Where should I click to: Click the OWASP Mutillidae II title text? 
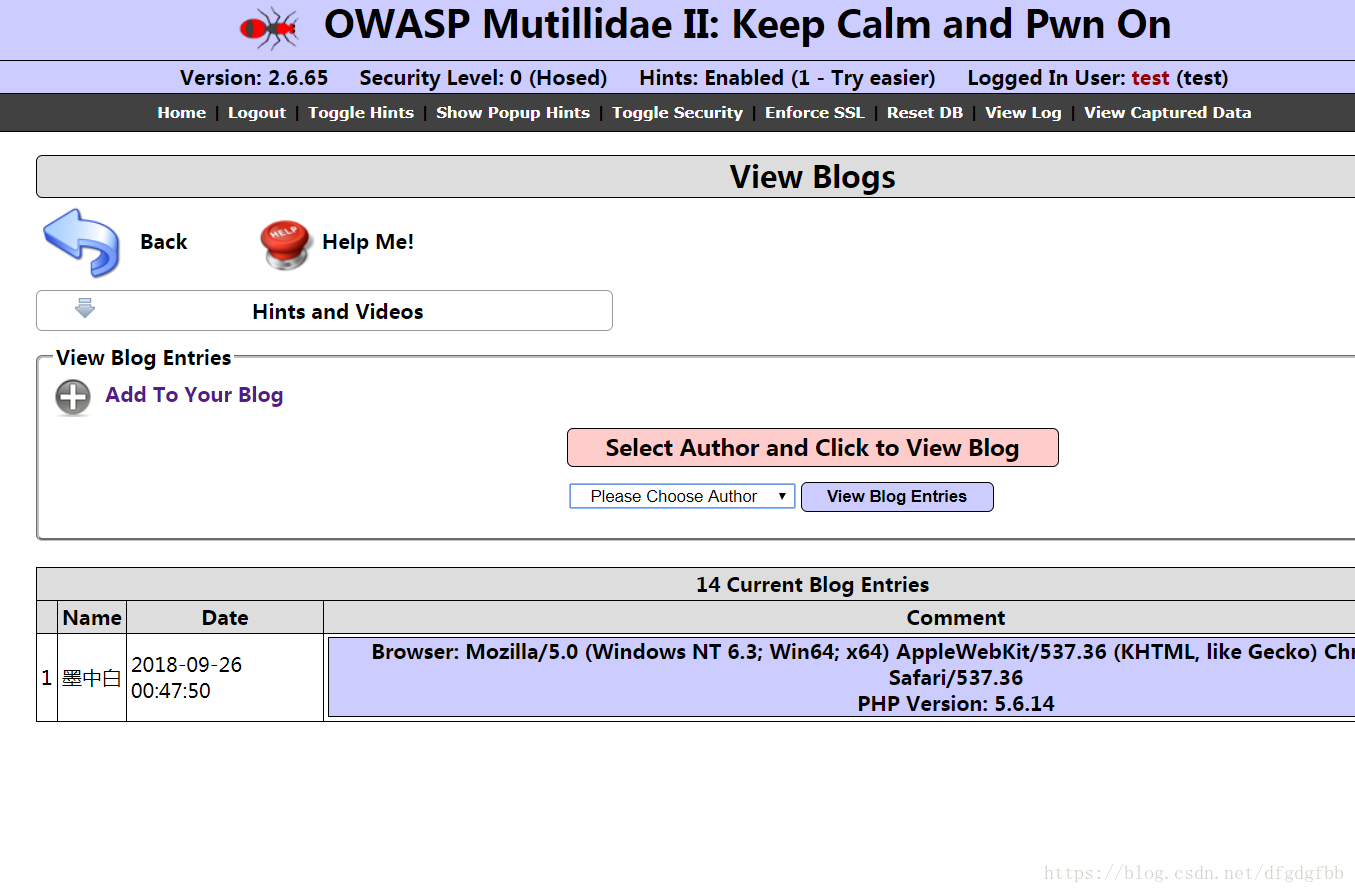point(747,26)
